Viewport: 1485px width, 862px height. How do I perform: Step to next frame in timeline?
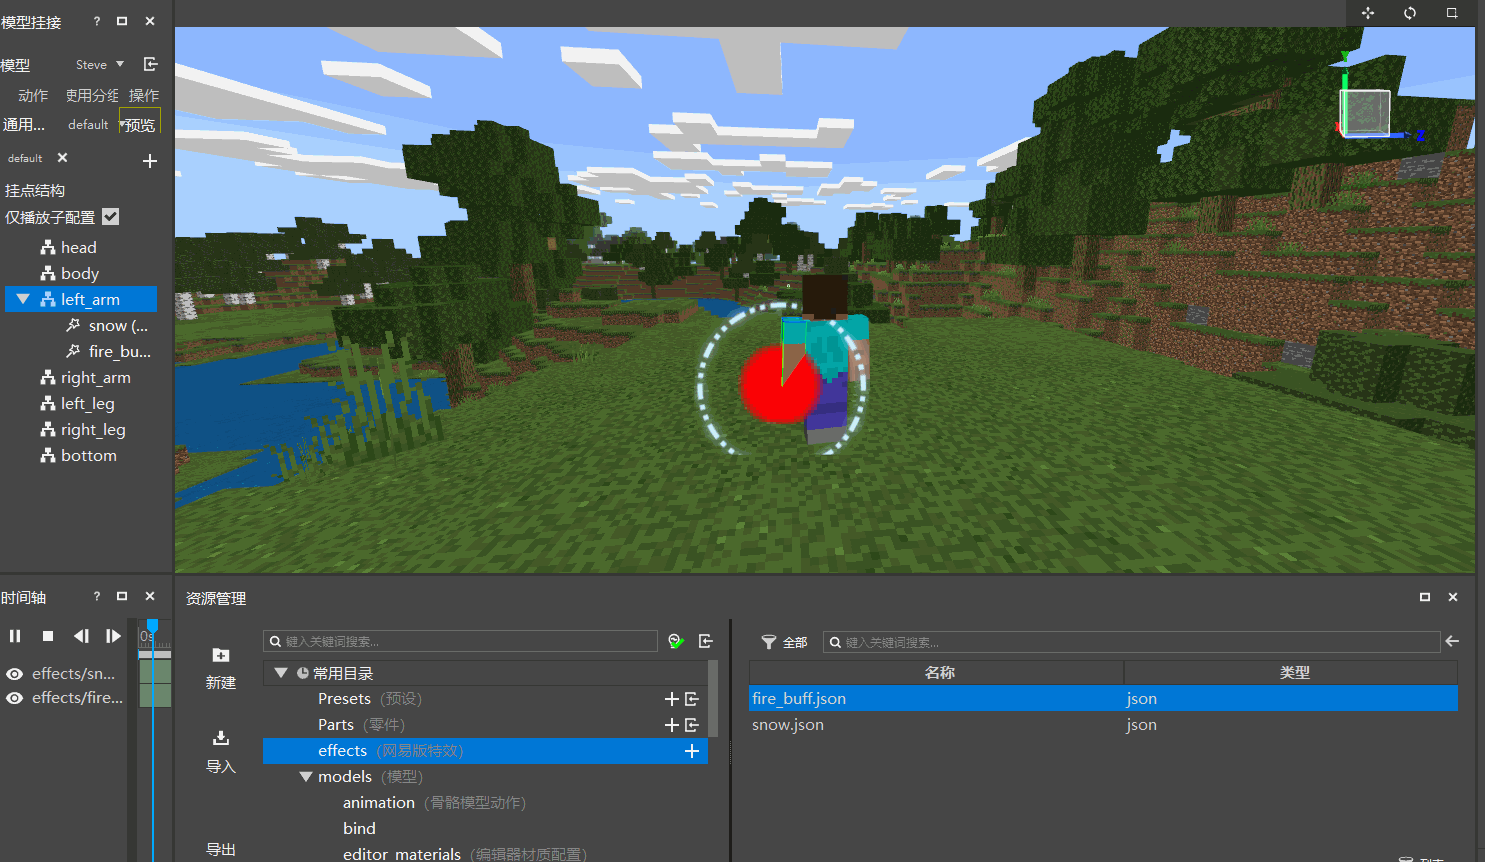click(113, 636)
